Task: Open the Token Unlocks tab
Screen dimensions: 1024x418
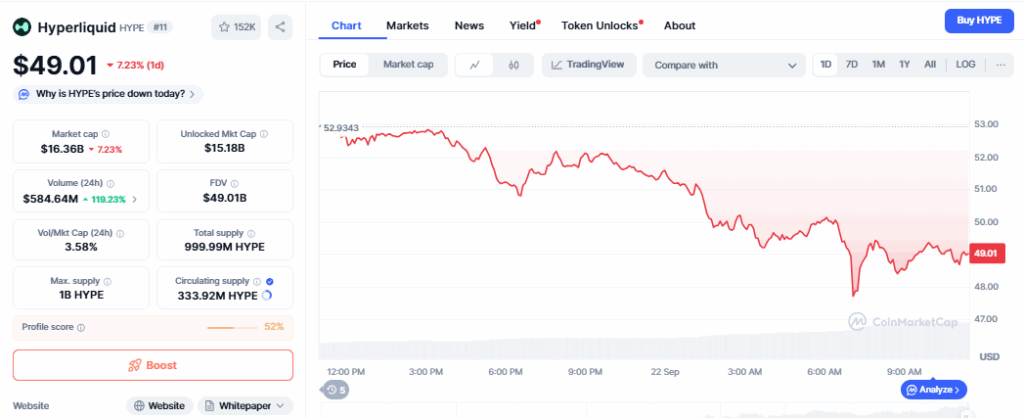Action: [x=600, y=25]
